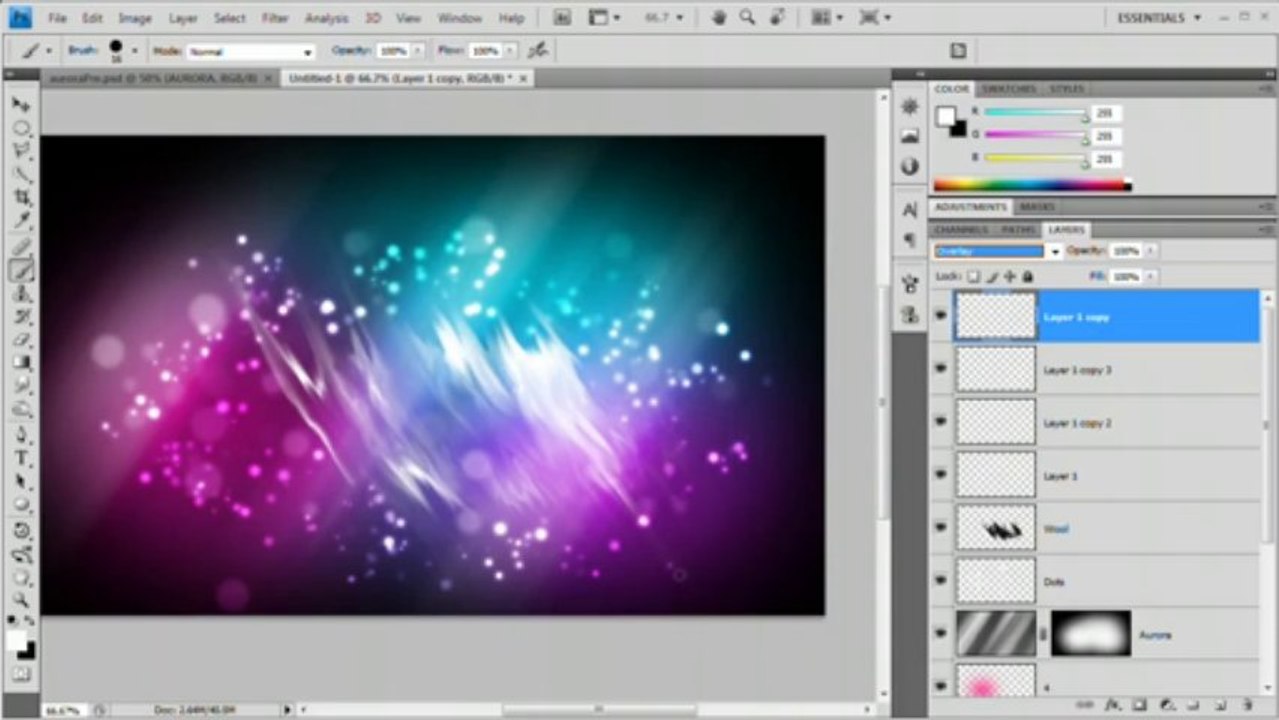Screen dimensions: 1279x720
Task: Open the Analysis menu
Action: click(327, 18)
